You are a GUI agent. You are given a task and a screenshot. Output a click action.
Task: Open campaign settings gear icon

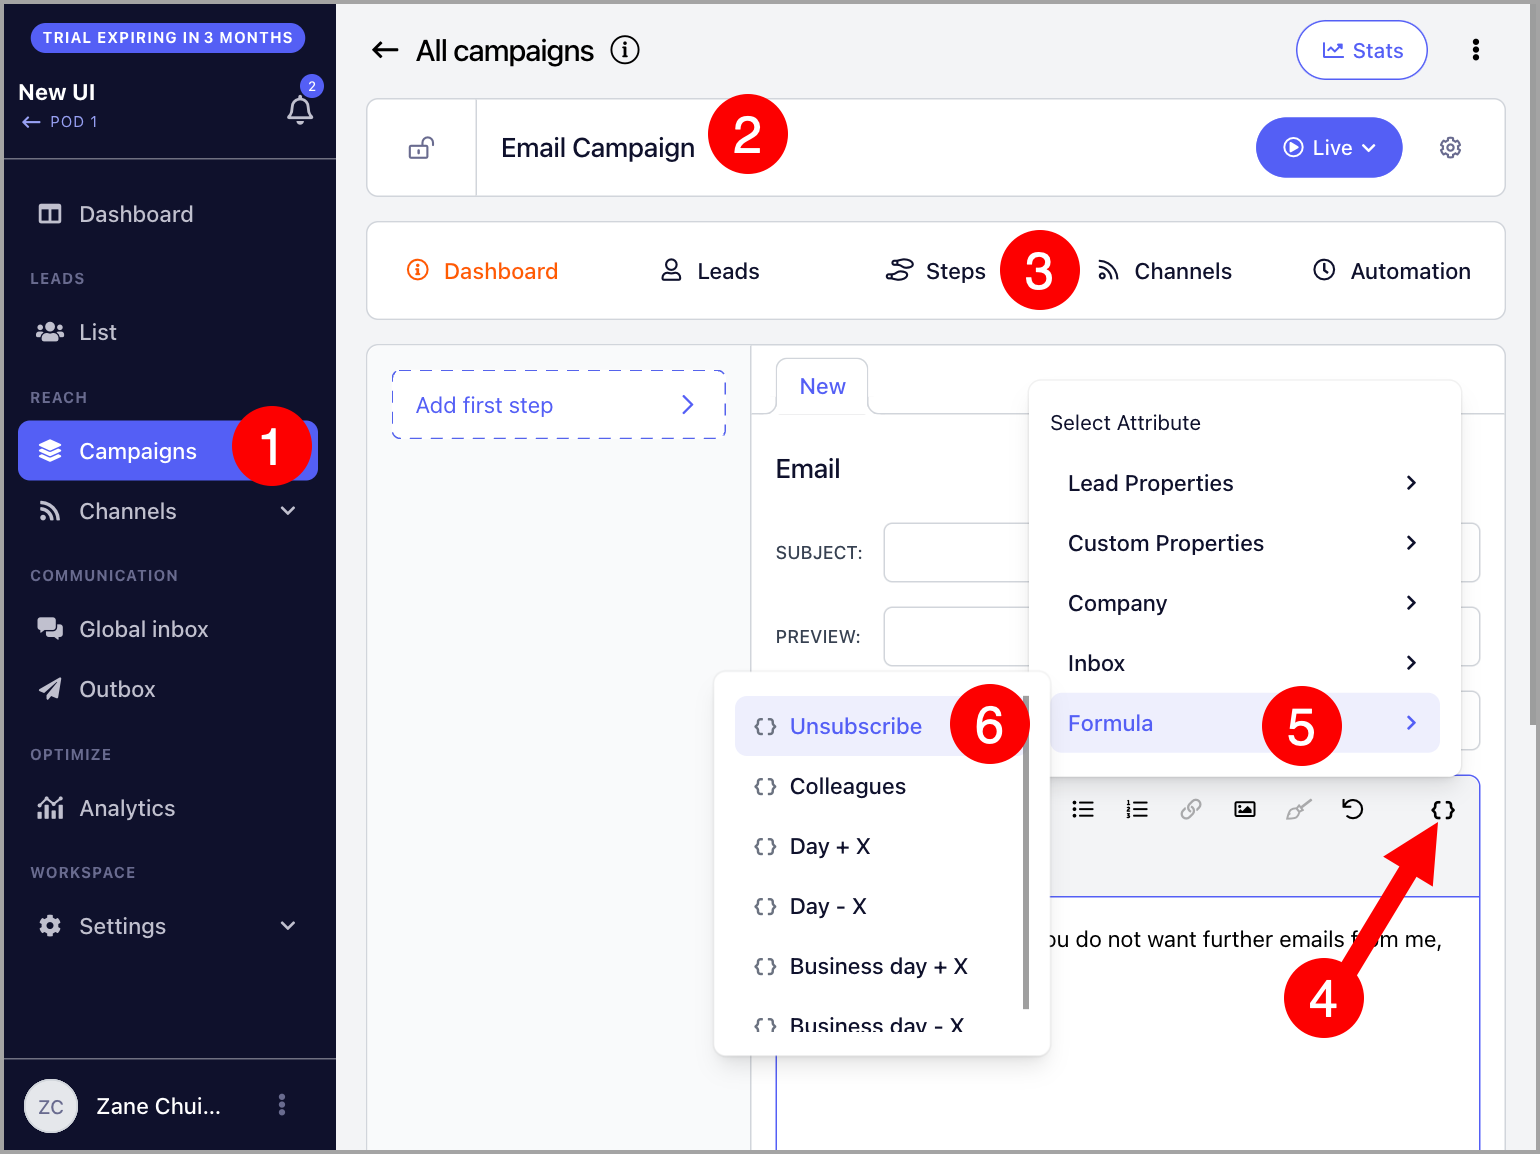click(1450, 148)
